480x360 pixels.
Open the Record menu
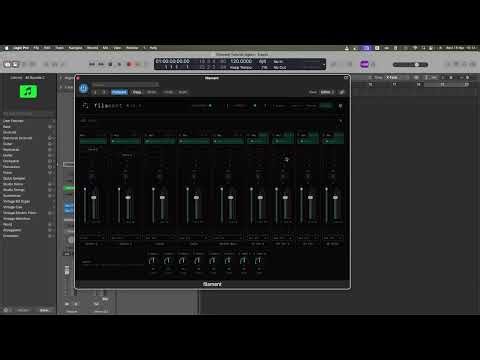[93, 48]
